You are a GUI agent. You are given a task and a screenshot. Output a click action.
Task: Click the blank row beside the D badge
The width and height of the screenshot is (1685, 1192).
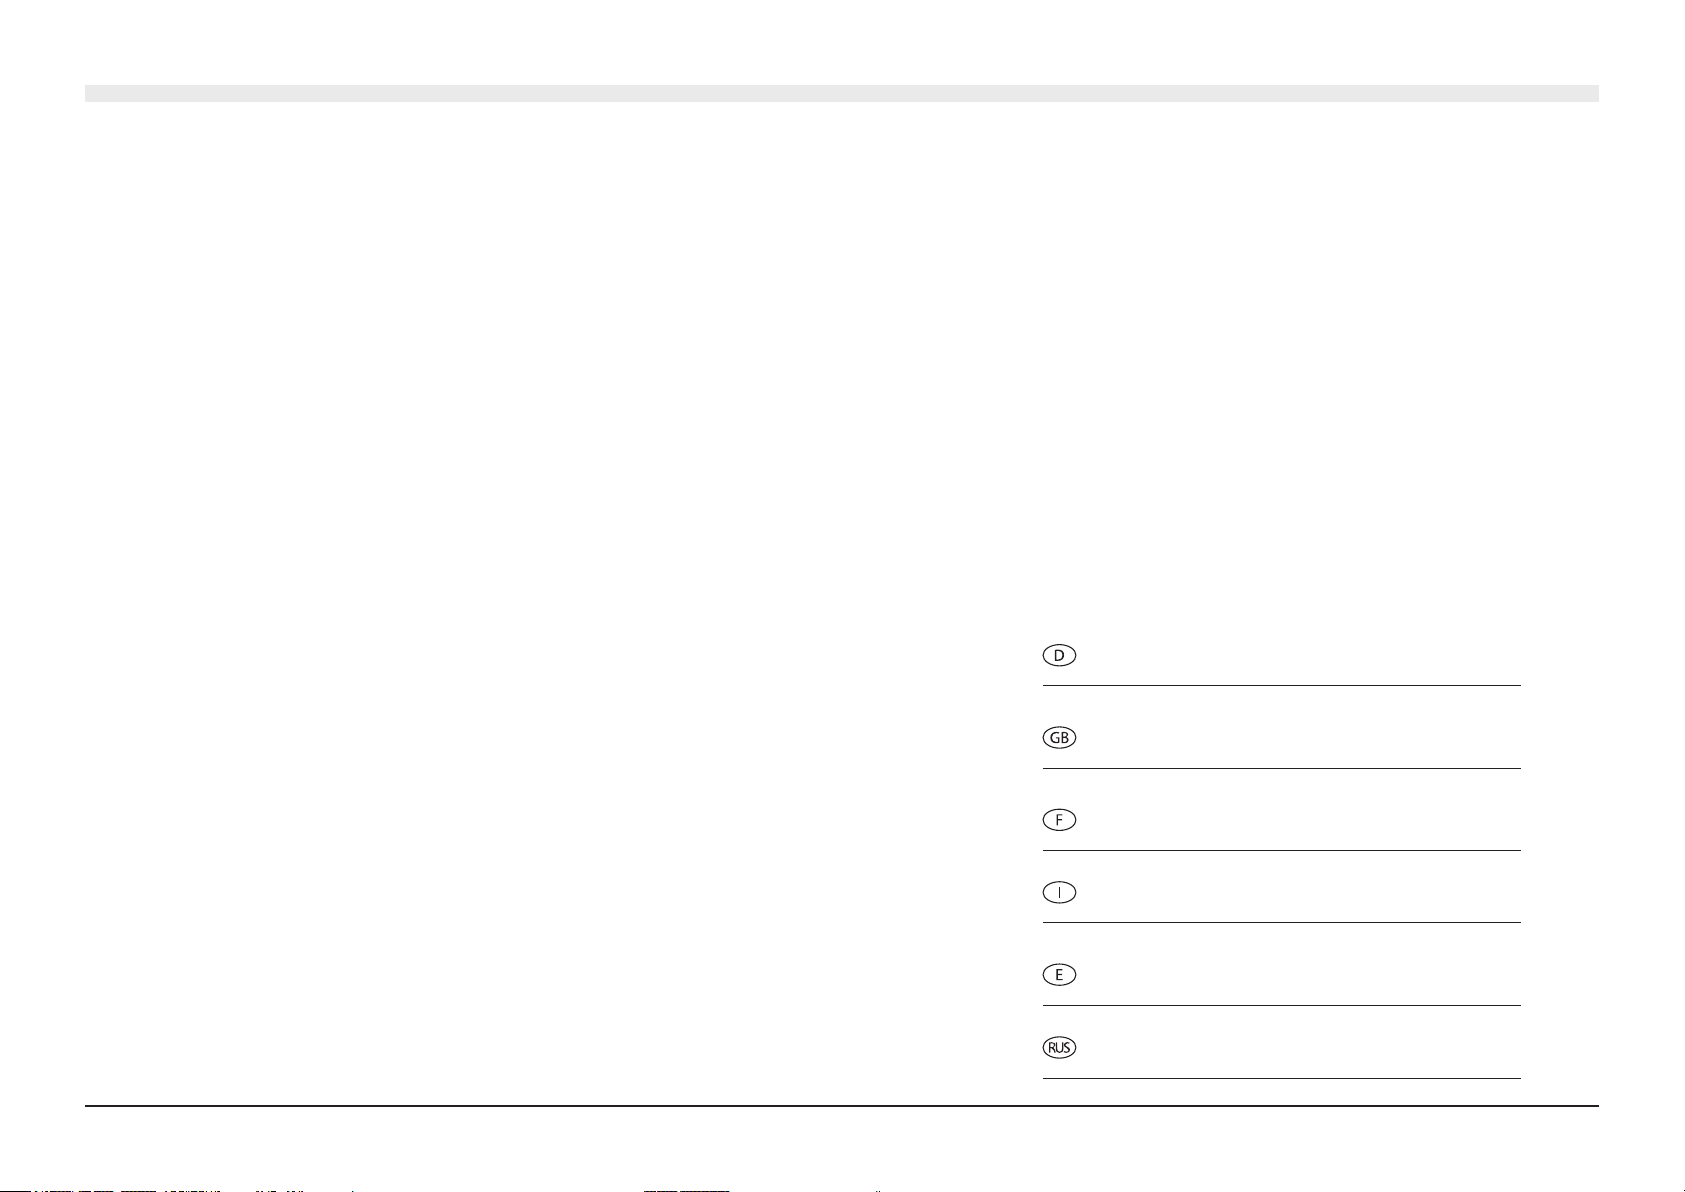1300,656
